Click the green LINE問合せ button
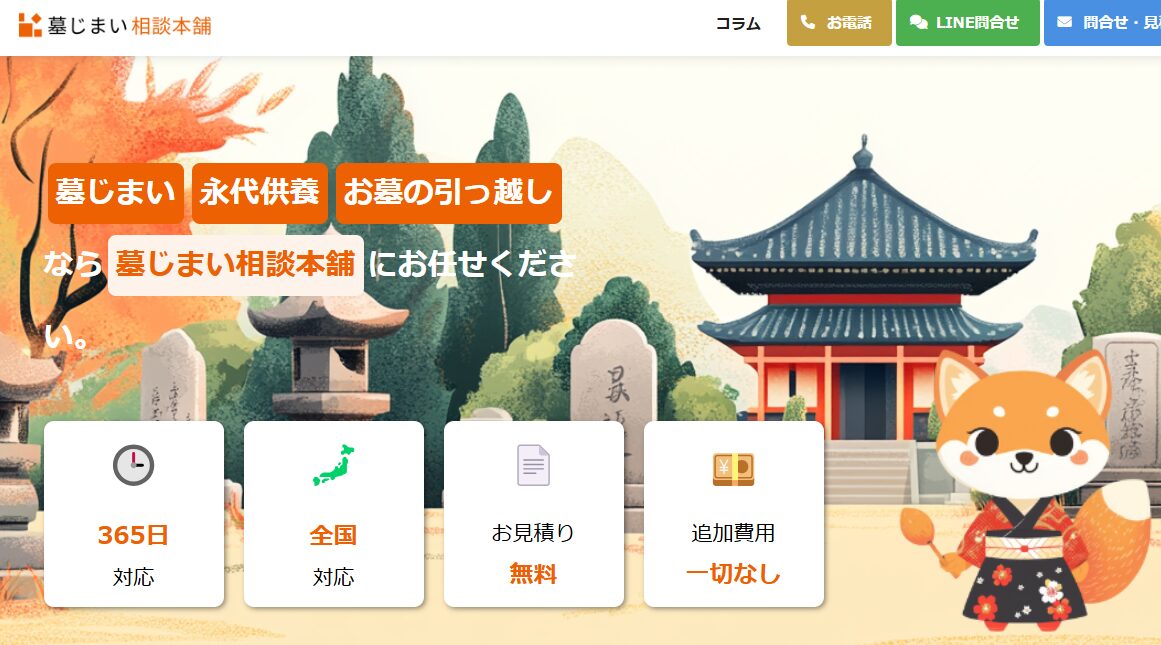 point(968,23)
